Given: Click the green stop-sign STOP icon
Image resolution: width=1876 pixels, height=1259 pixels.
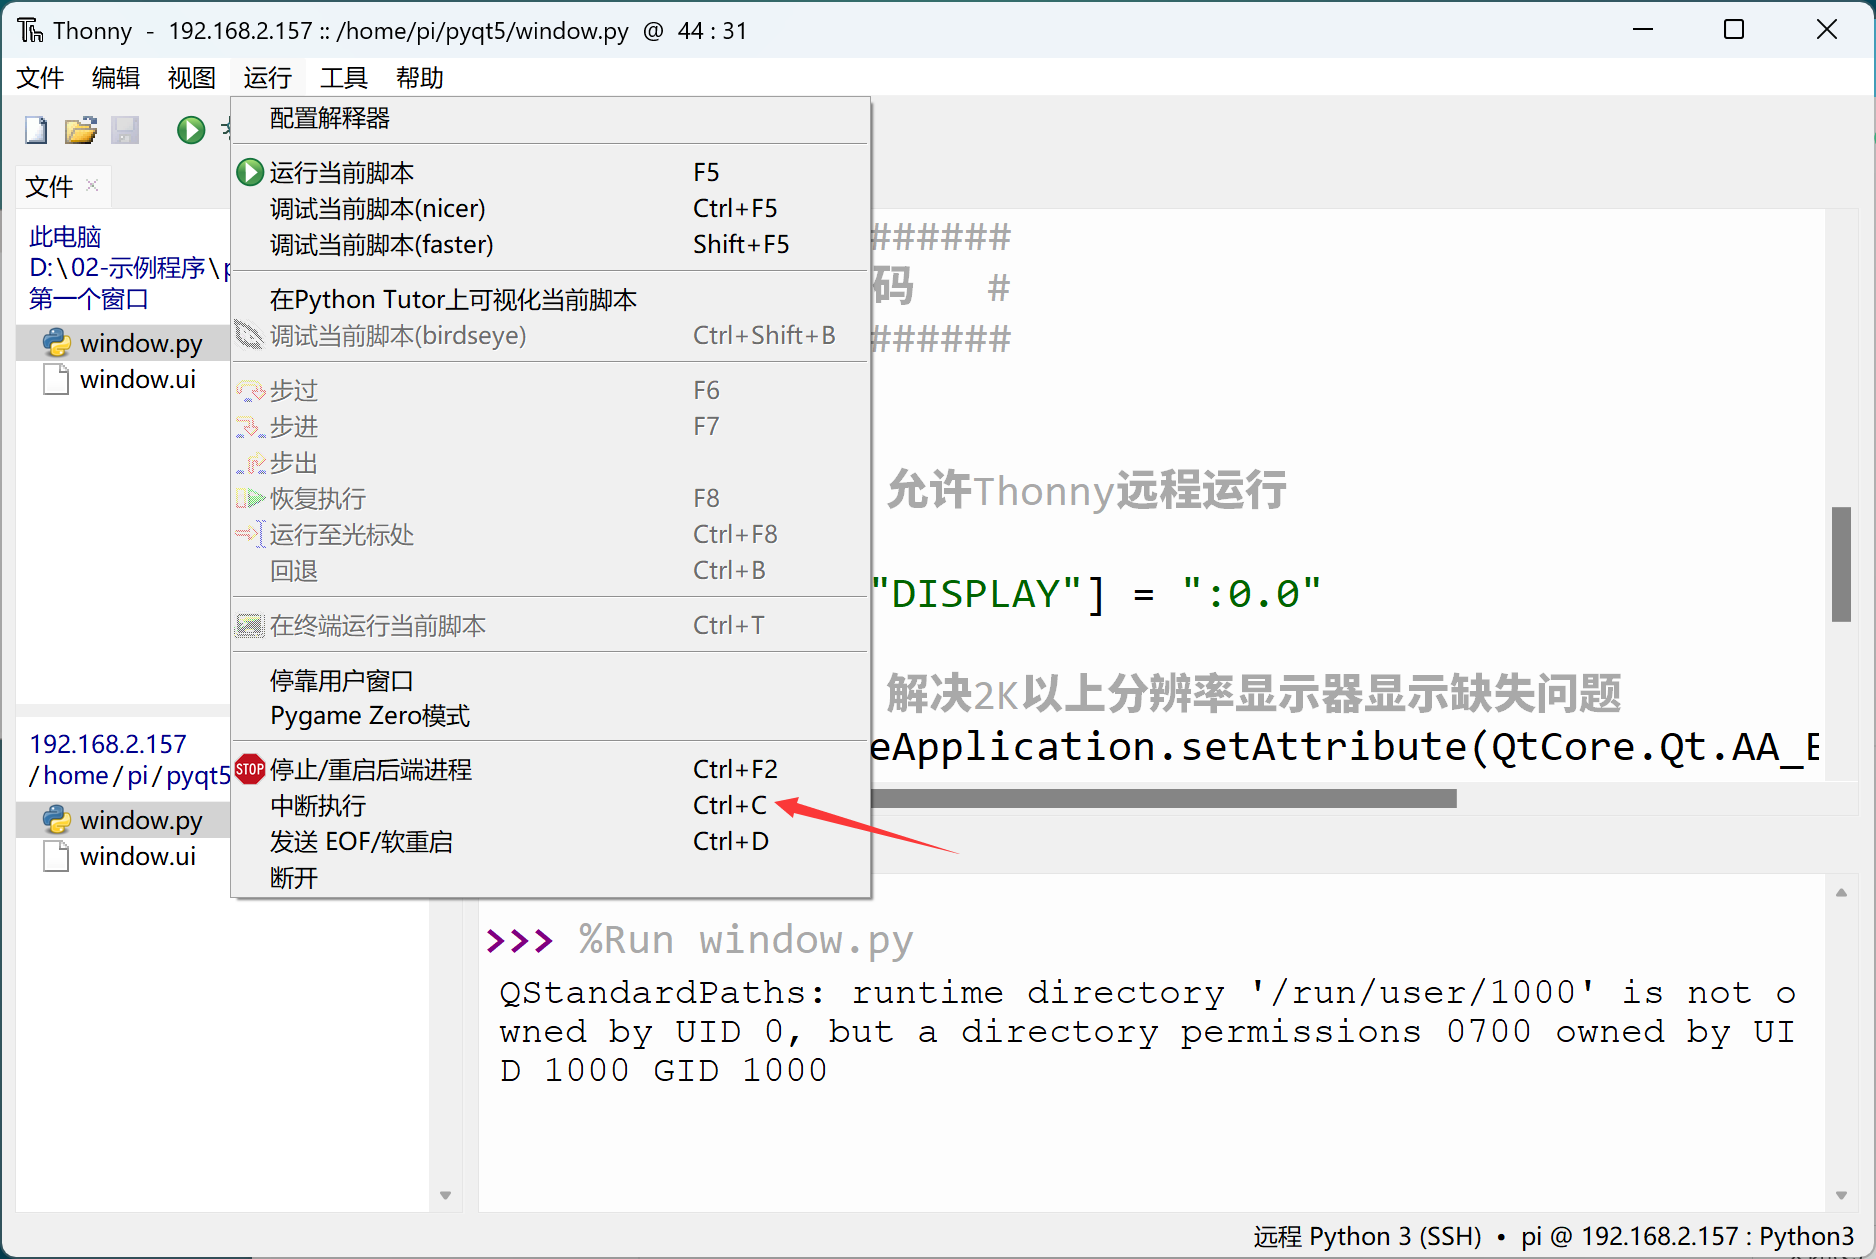Looking at the screenshot, I should (250, 769).
